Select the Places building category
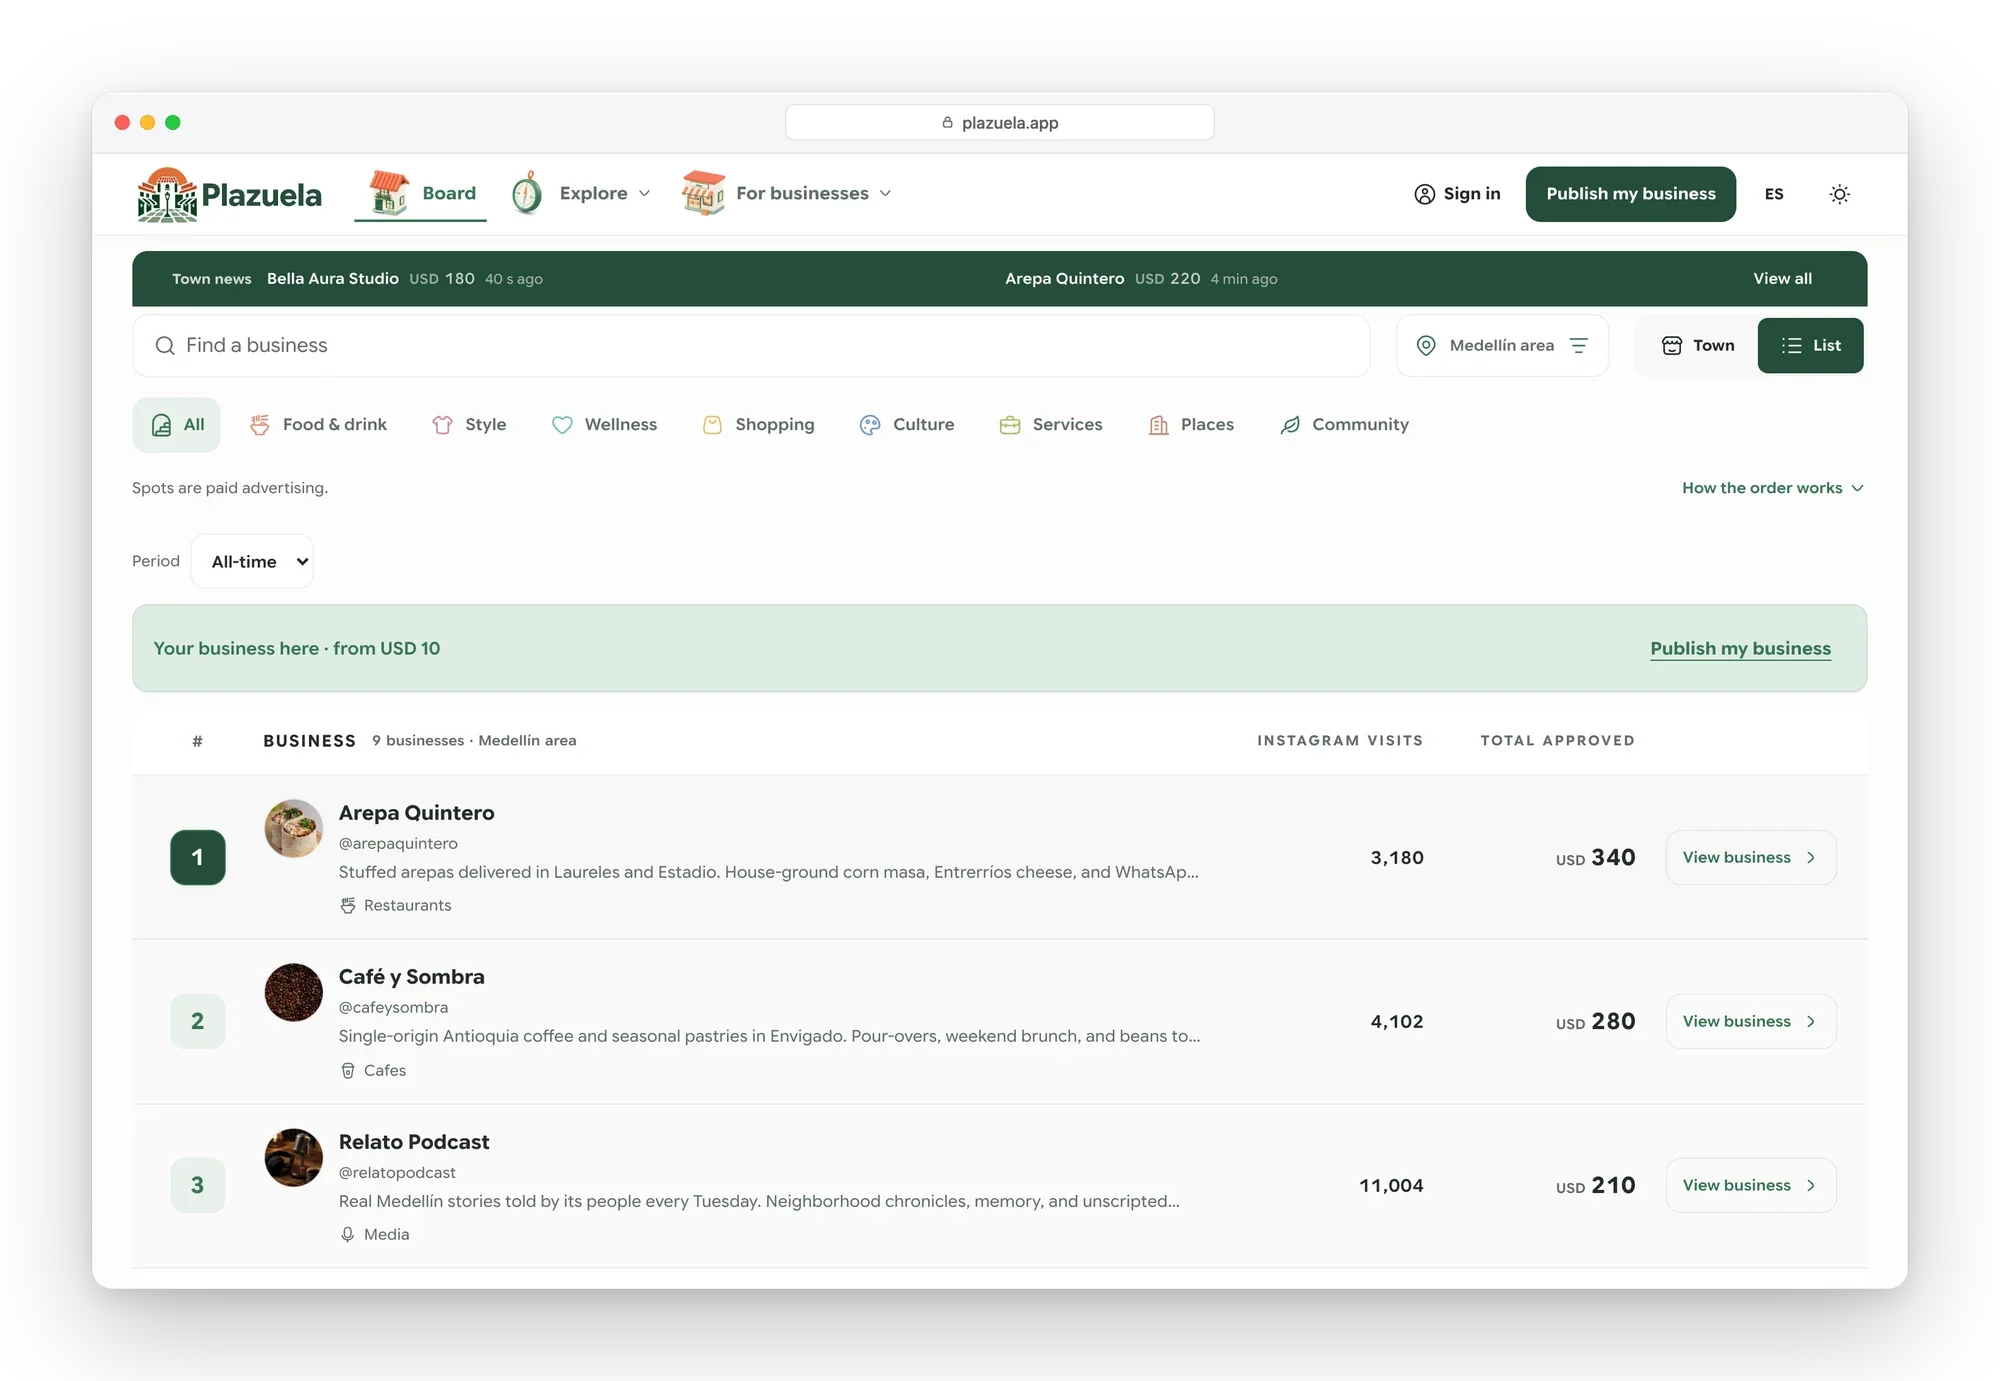 (1191, 425)
